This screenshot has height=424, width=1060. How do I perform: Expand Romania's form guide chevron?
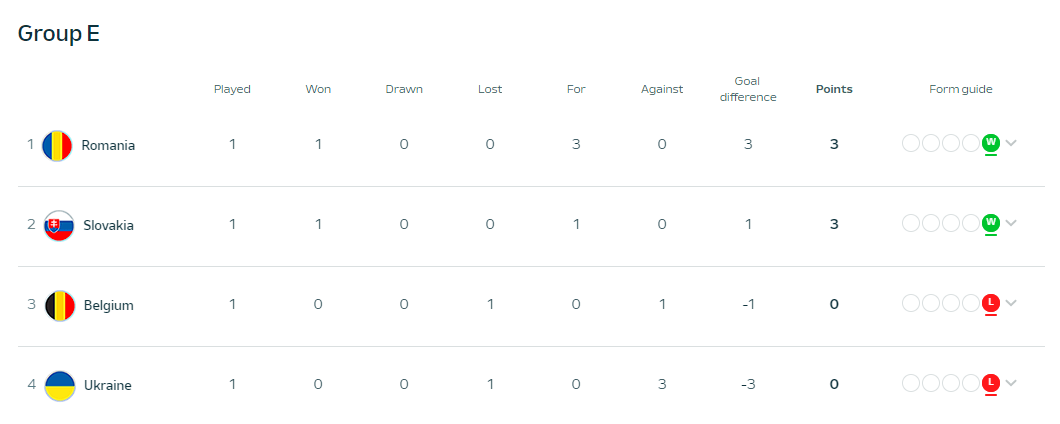[x=1011, y=143]
